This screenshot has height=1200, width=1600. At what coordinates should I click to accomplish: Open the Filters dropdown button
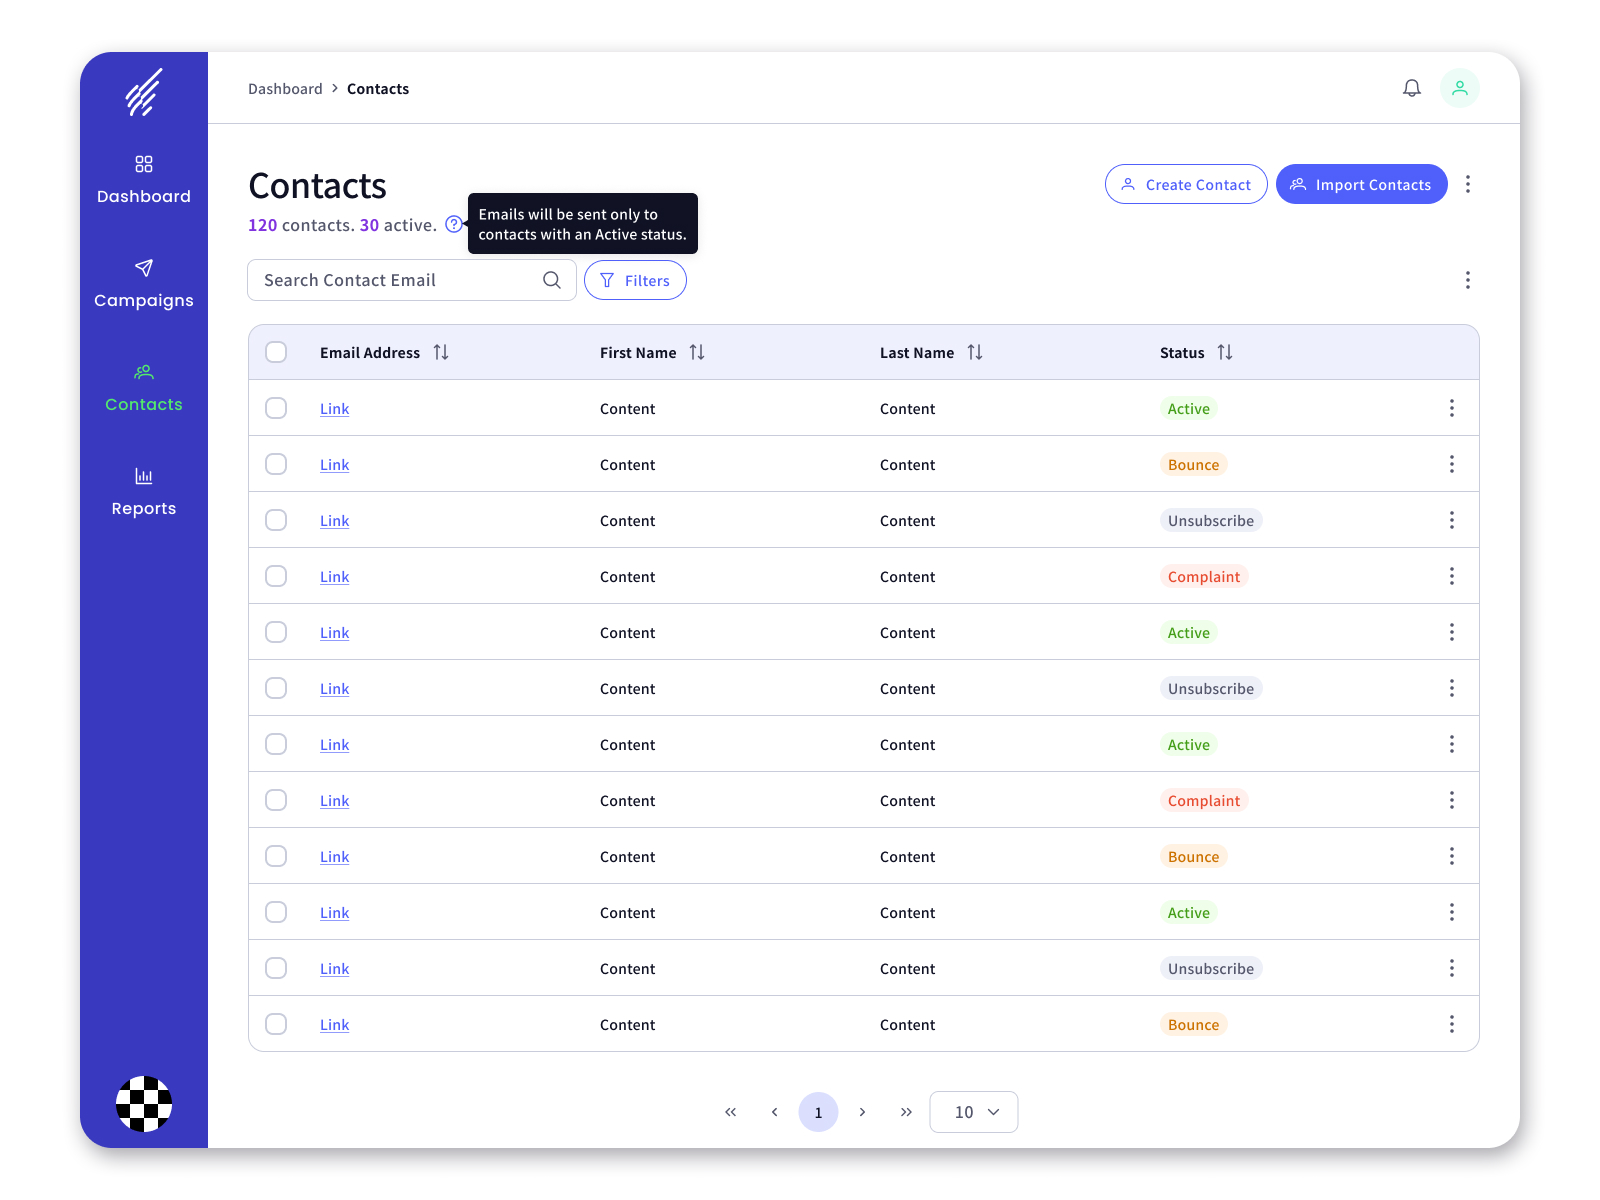[x=635, y=280]
